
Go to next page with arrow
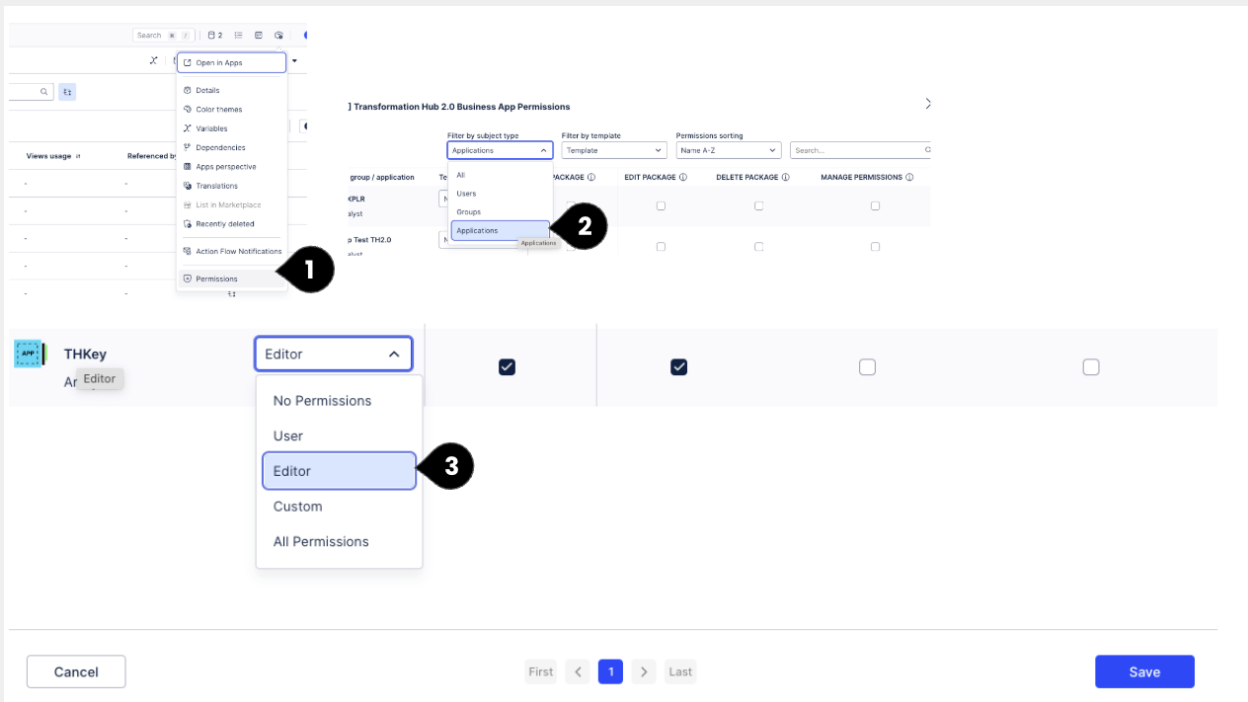pos(644,672)
